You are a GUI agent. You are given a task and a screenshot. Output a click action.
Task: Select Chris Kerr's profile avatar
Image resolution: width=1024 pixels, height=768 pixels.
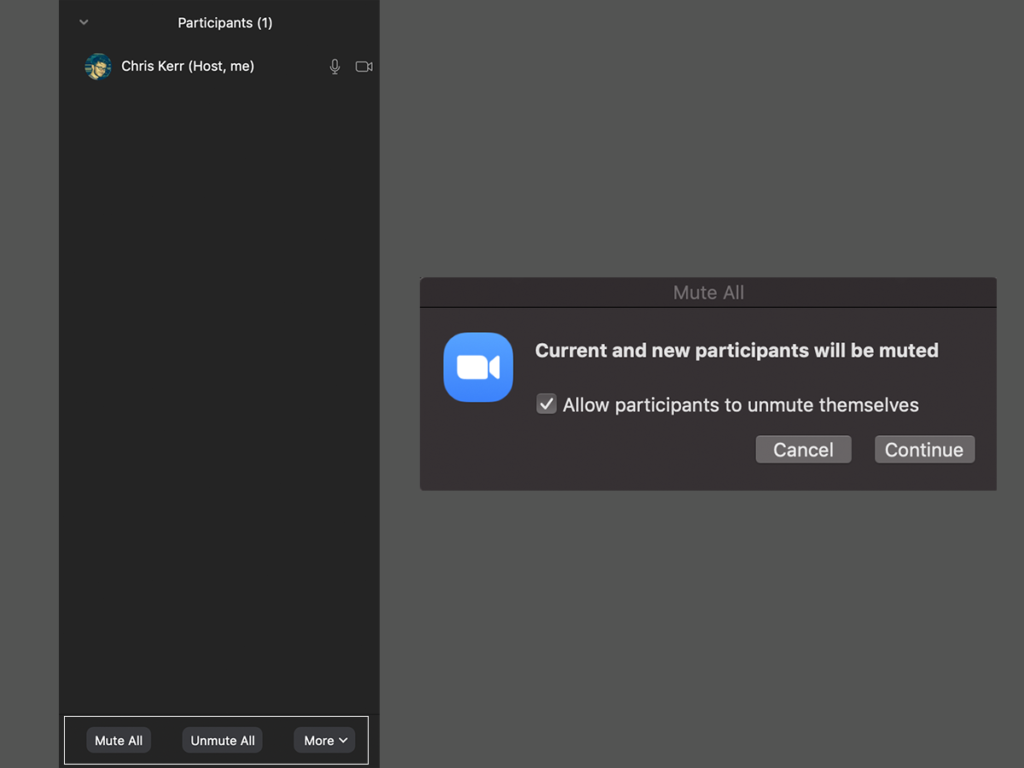[98, 67]
